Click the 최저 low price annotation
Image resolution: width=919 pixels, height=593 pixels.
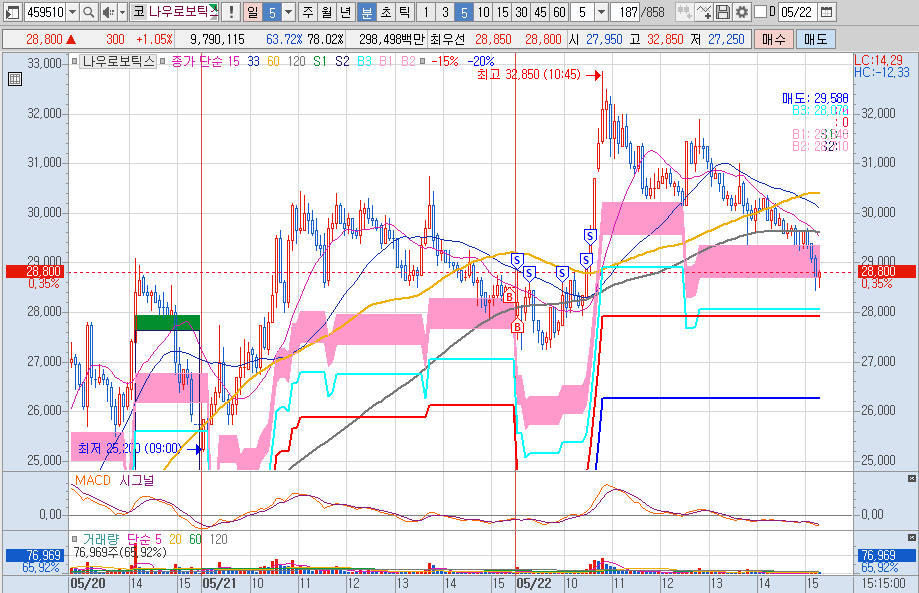coord(130,449)
